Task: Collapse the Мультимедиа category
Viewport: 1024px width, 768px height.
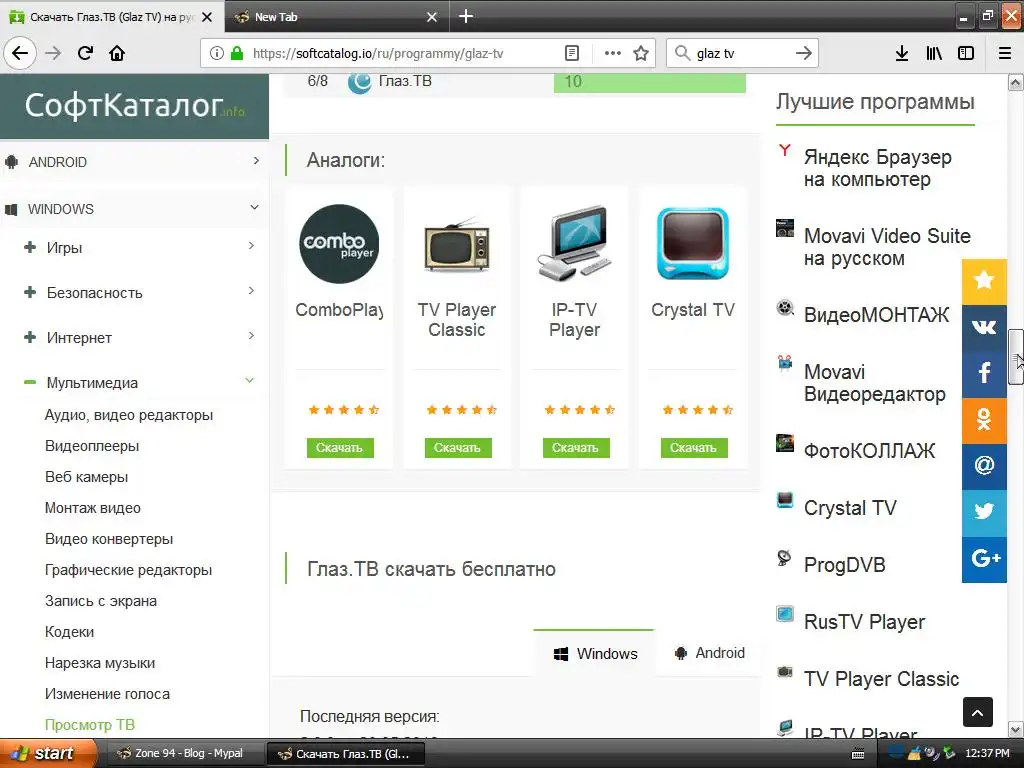Action: [x=139, y=383]
